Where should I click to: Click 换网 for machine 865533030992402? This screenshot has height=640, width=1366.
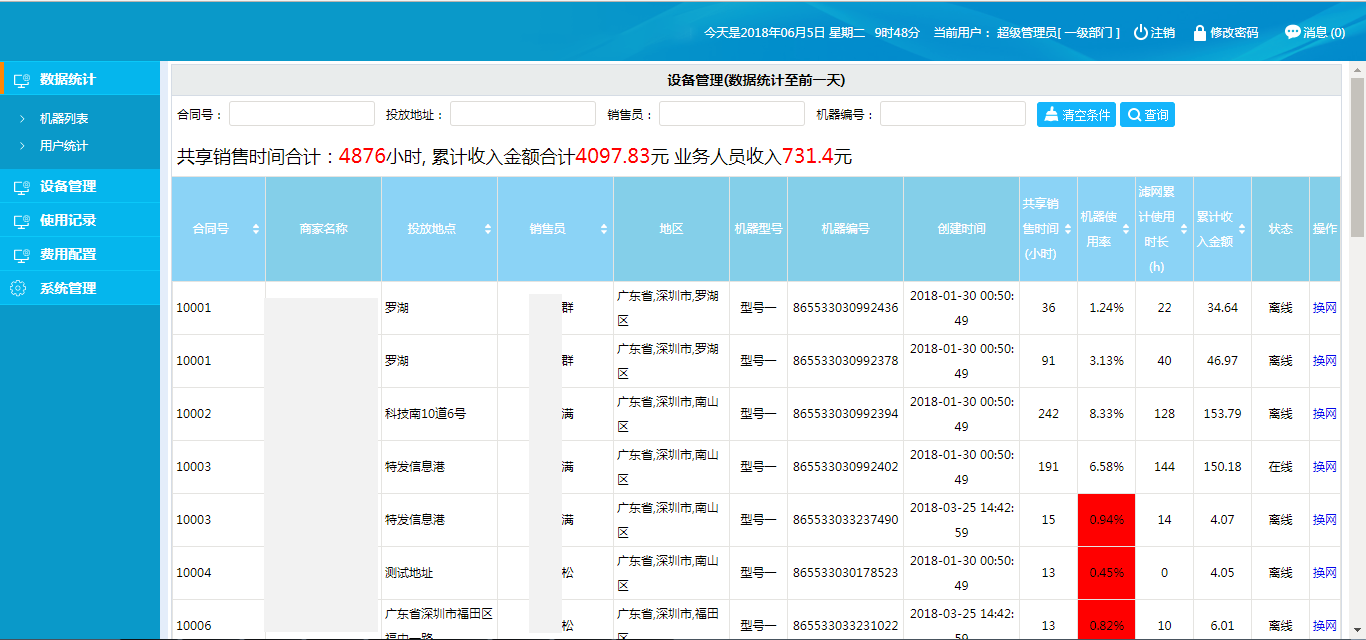coord(1324,467)
